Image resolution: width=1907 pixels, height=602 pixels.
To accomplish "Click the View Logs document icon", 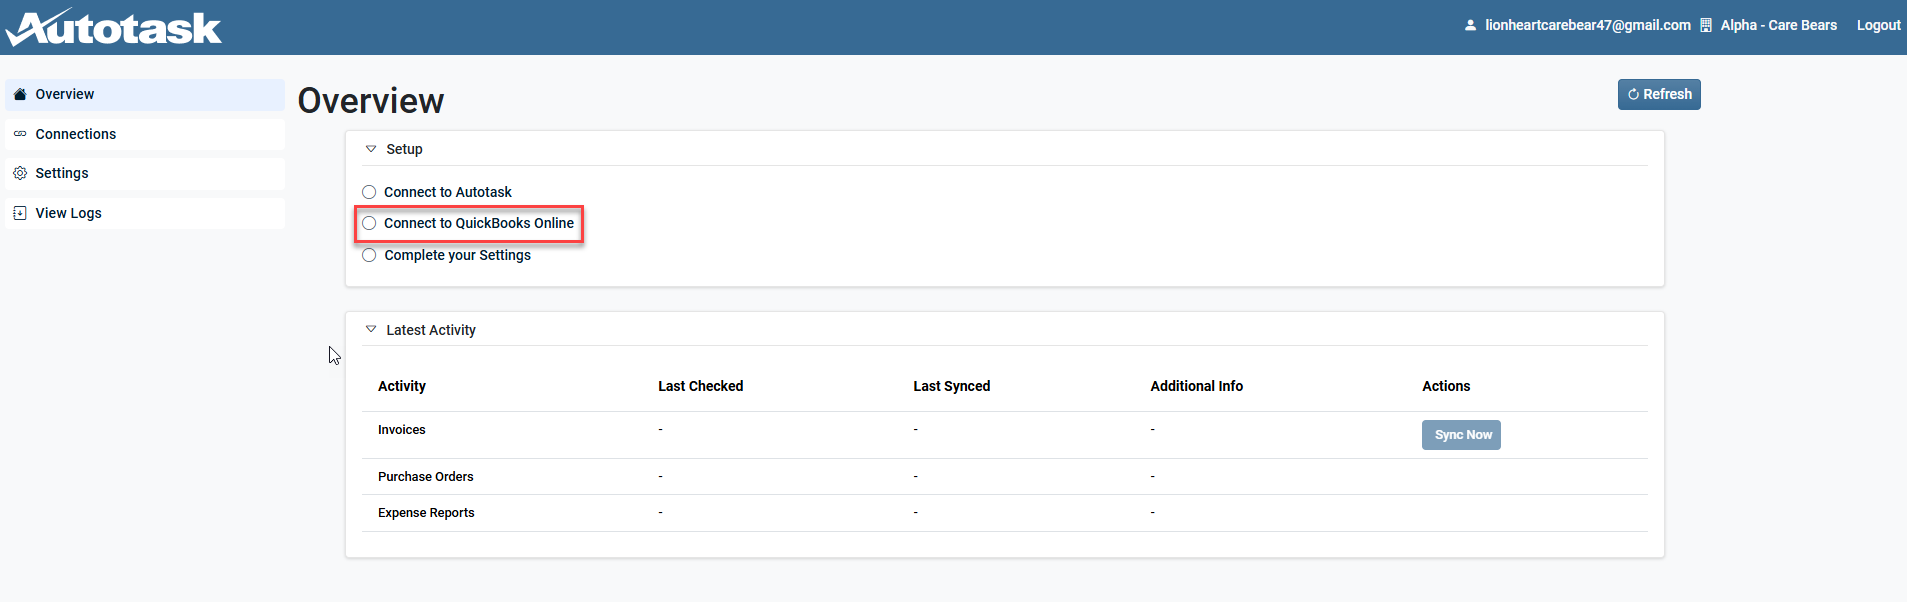I will (20, 213).
